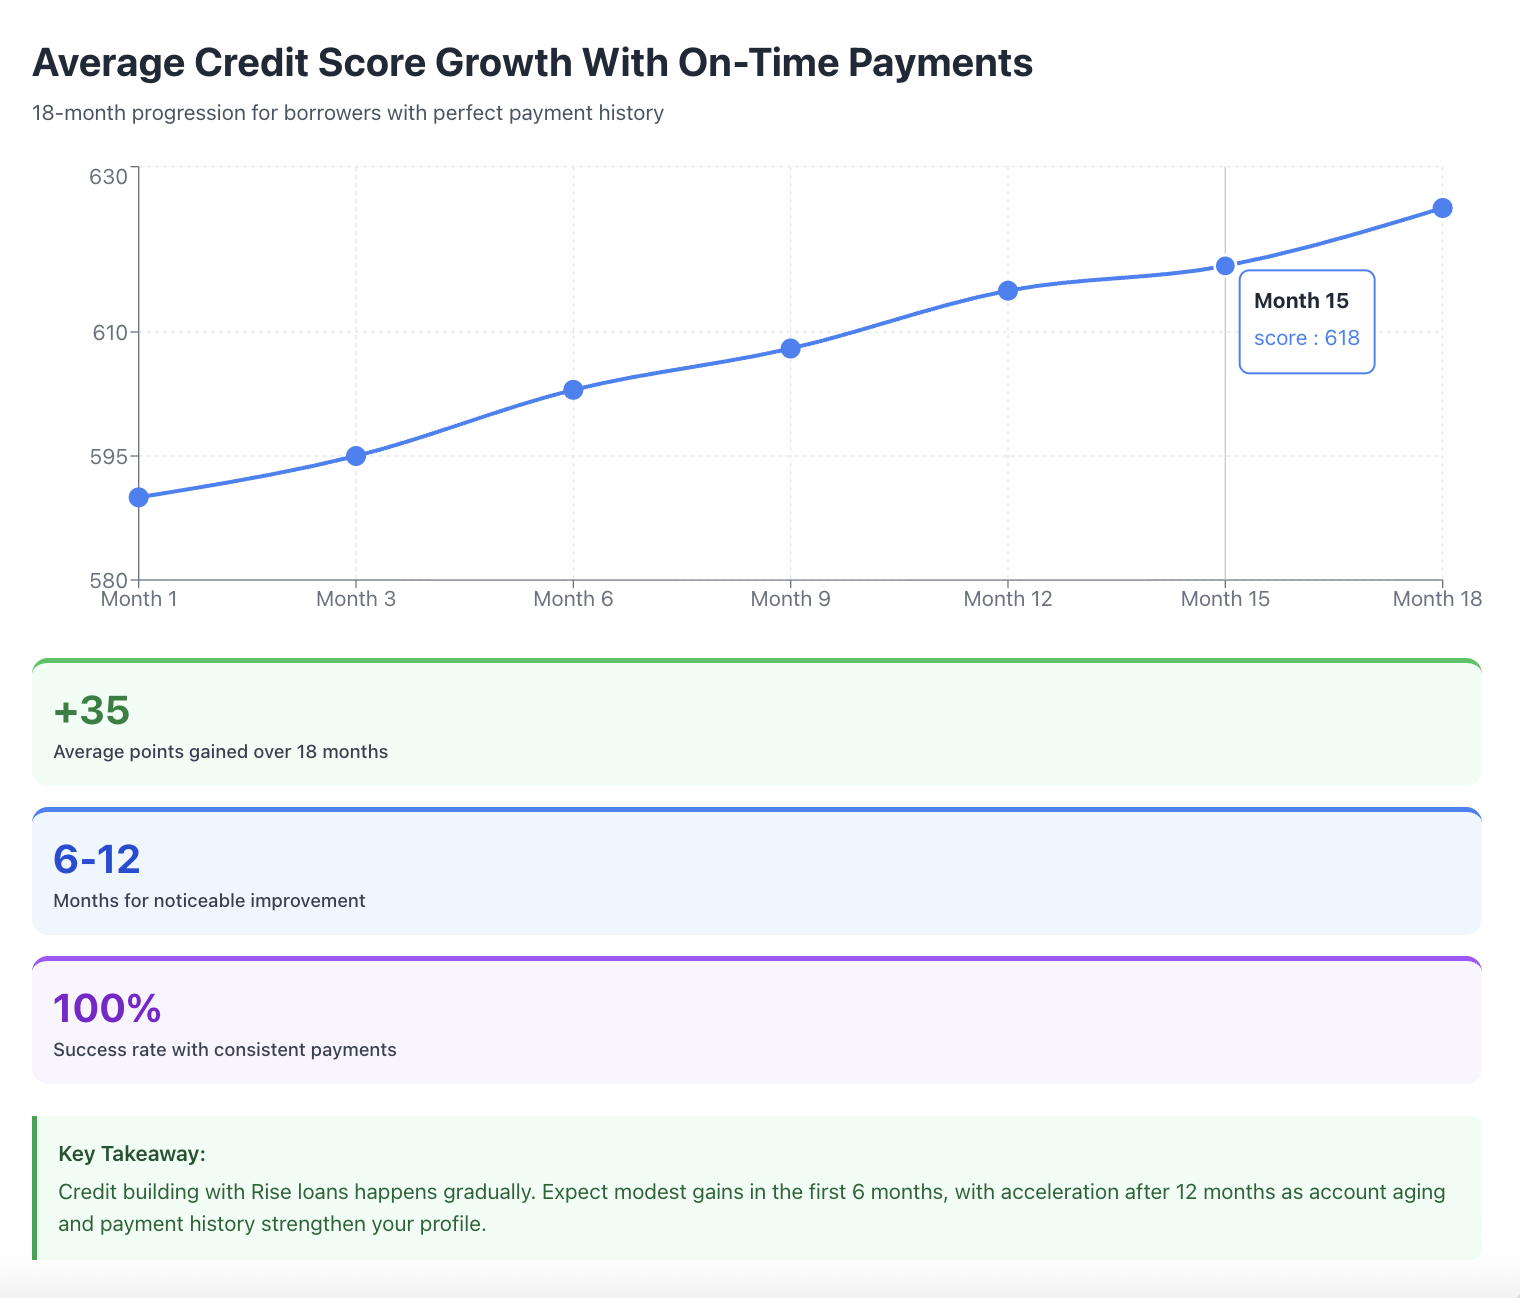The height and width of the screenshot is (1298, 1520).
Task: Click 'Months for noticeable improvement' label
Action: point(209,901)
